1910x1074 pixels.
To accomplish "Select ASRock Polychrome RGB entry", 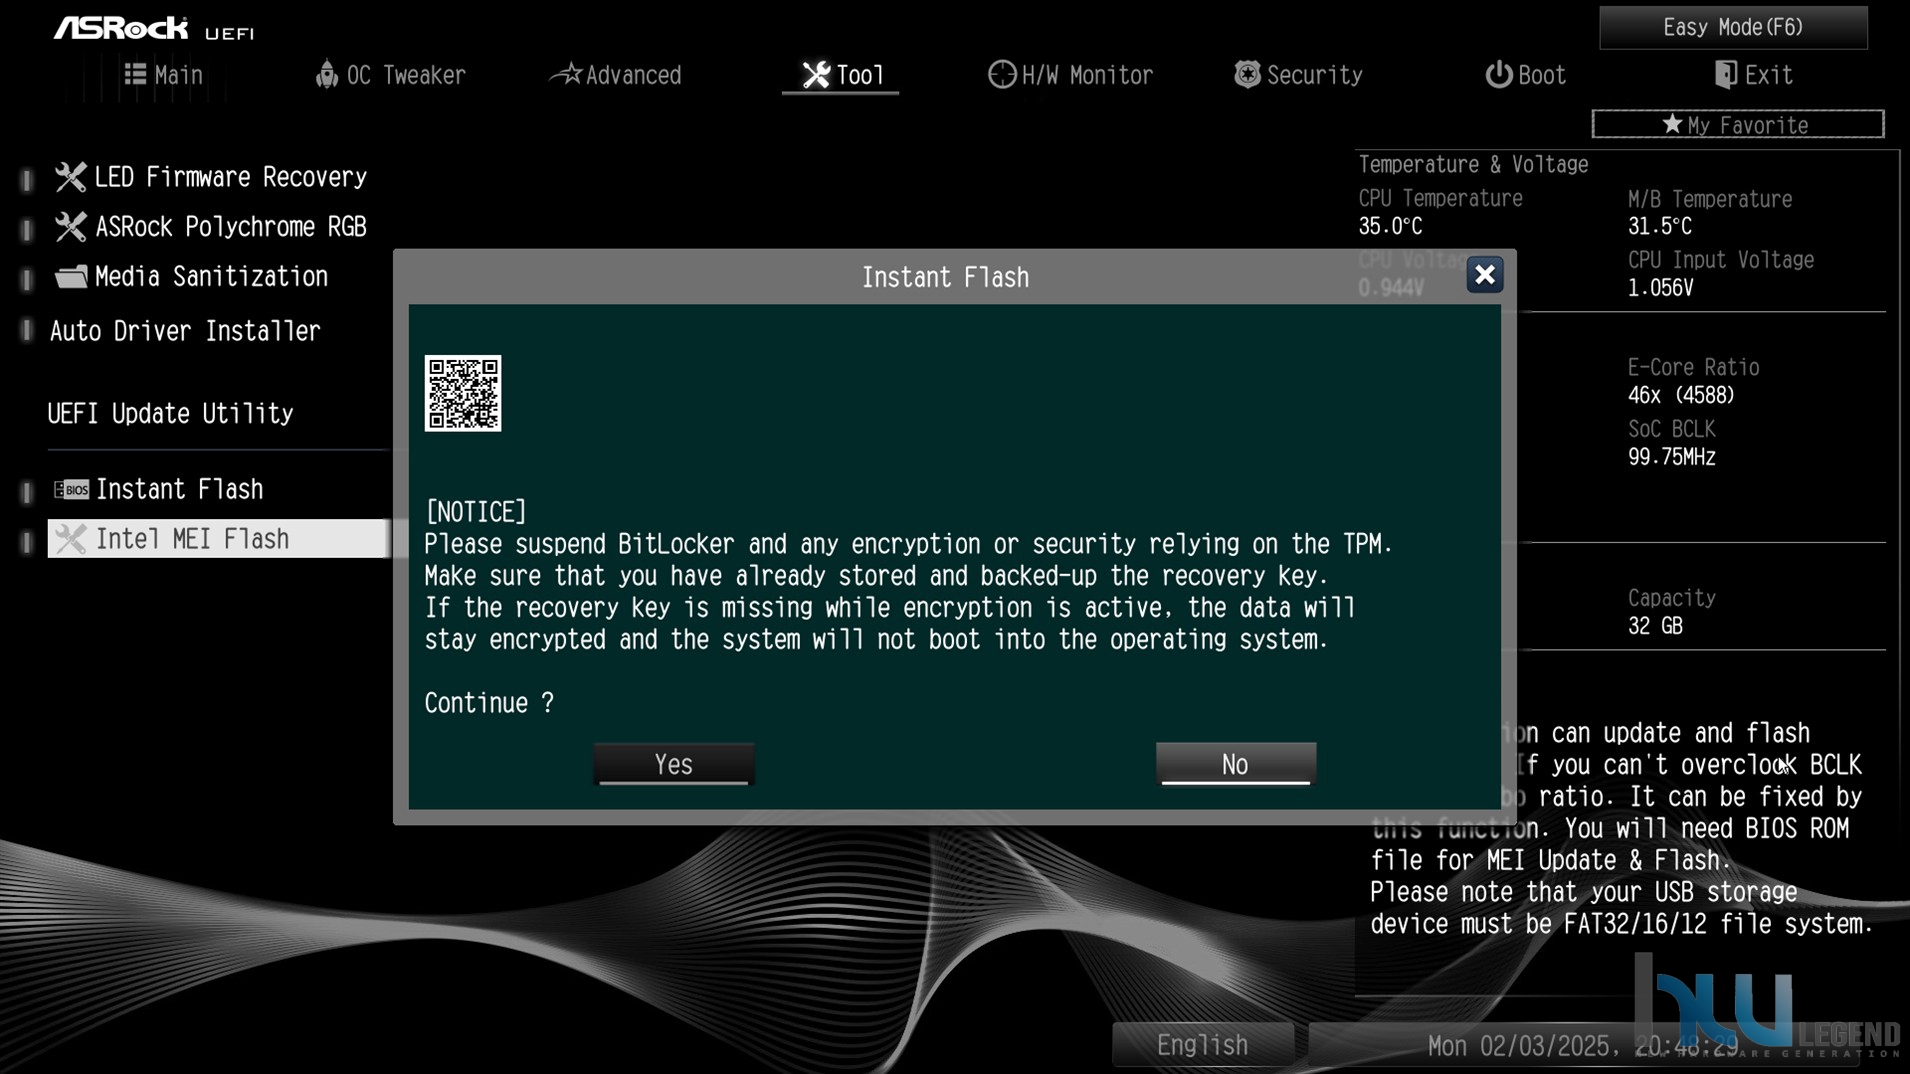I will (211, 227).
